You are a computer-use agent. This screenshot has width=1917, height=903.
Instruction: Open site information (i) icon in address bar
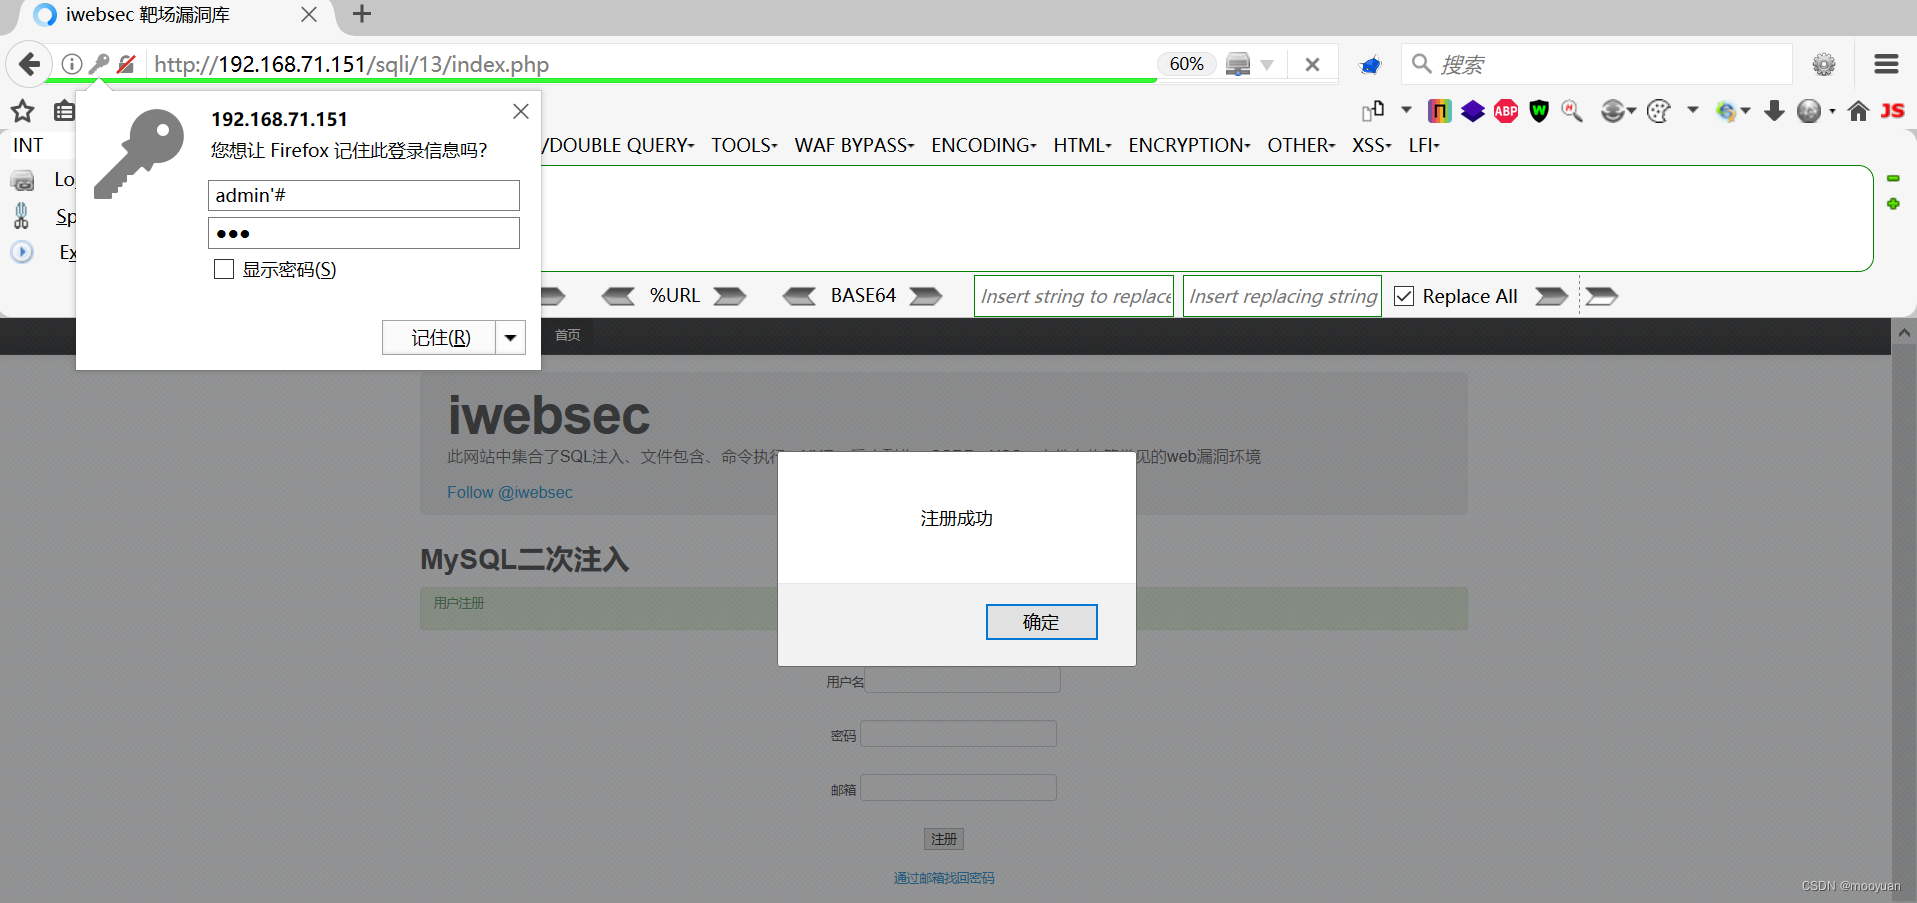point(72,64)
